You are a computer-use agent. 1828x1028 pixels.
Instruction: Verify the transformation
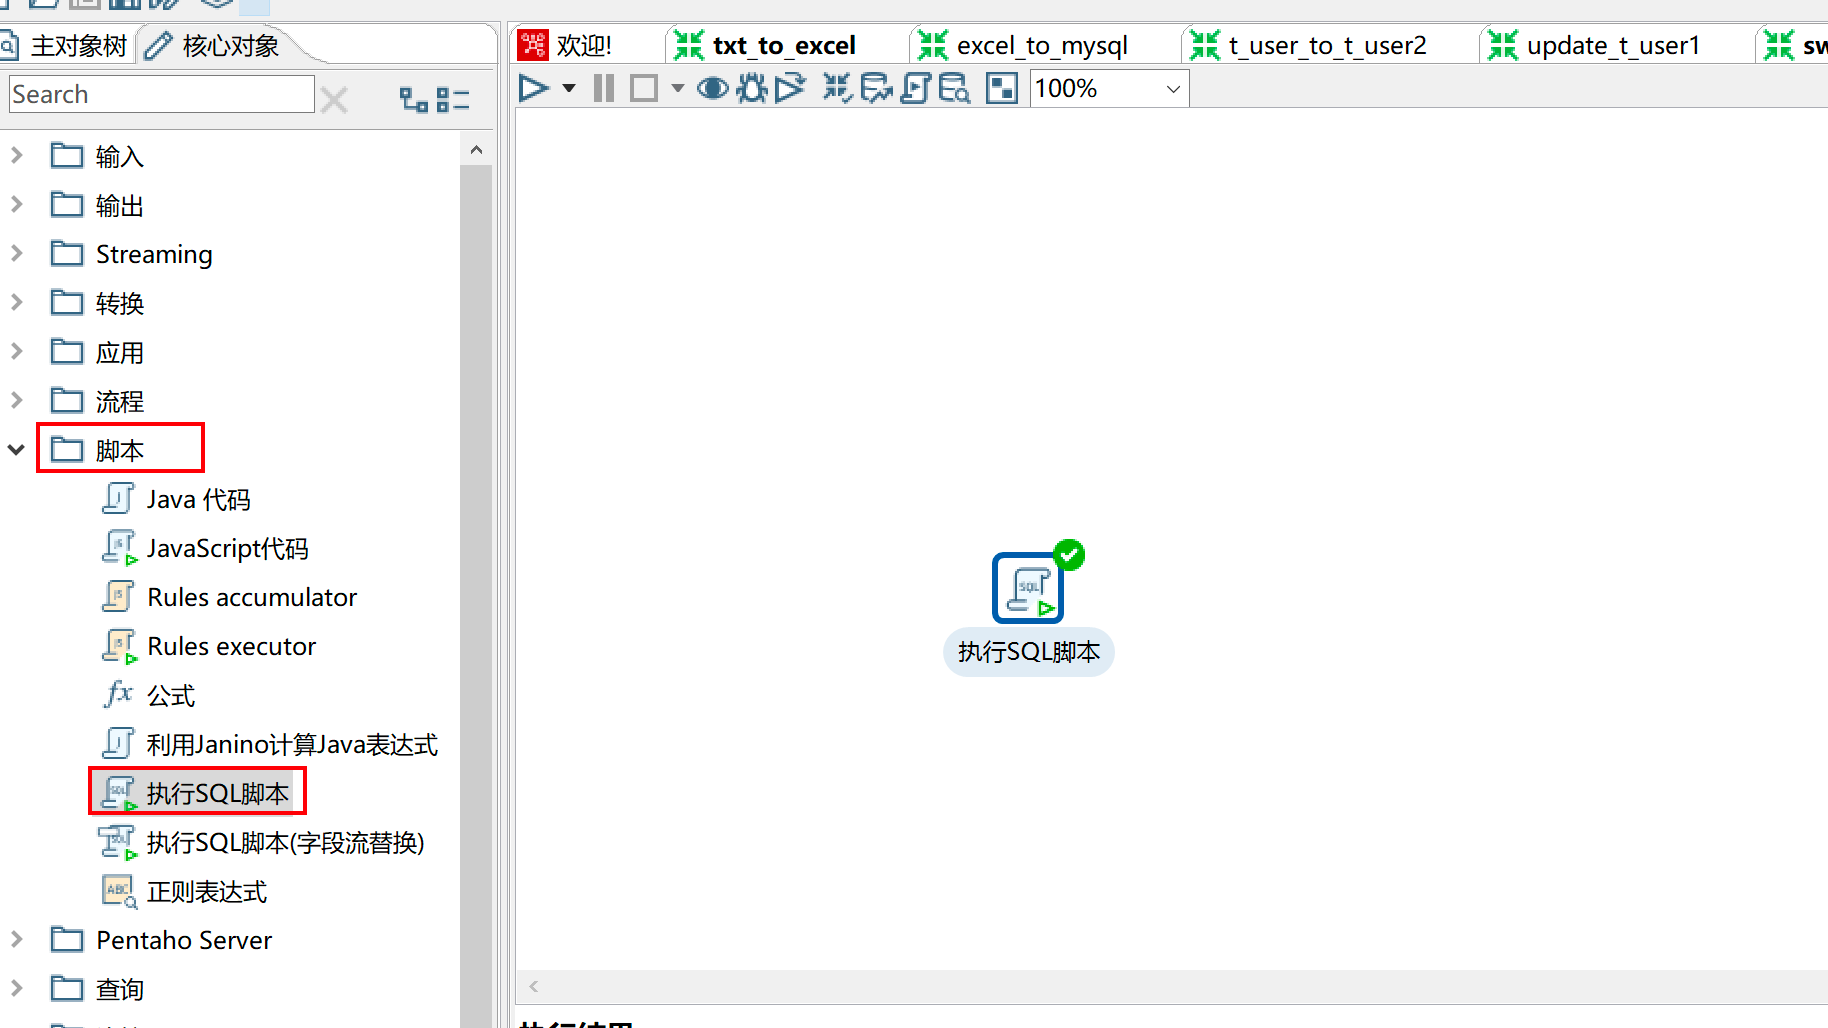point(837,89)
